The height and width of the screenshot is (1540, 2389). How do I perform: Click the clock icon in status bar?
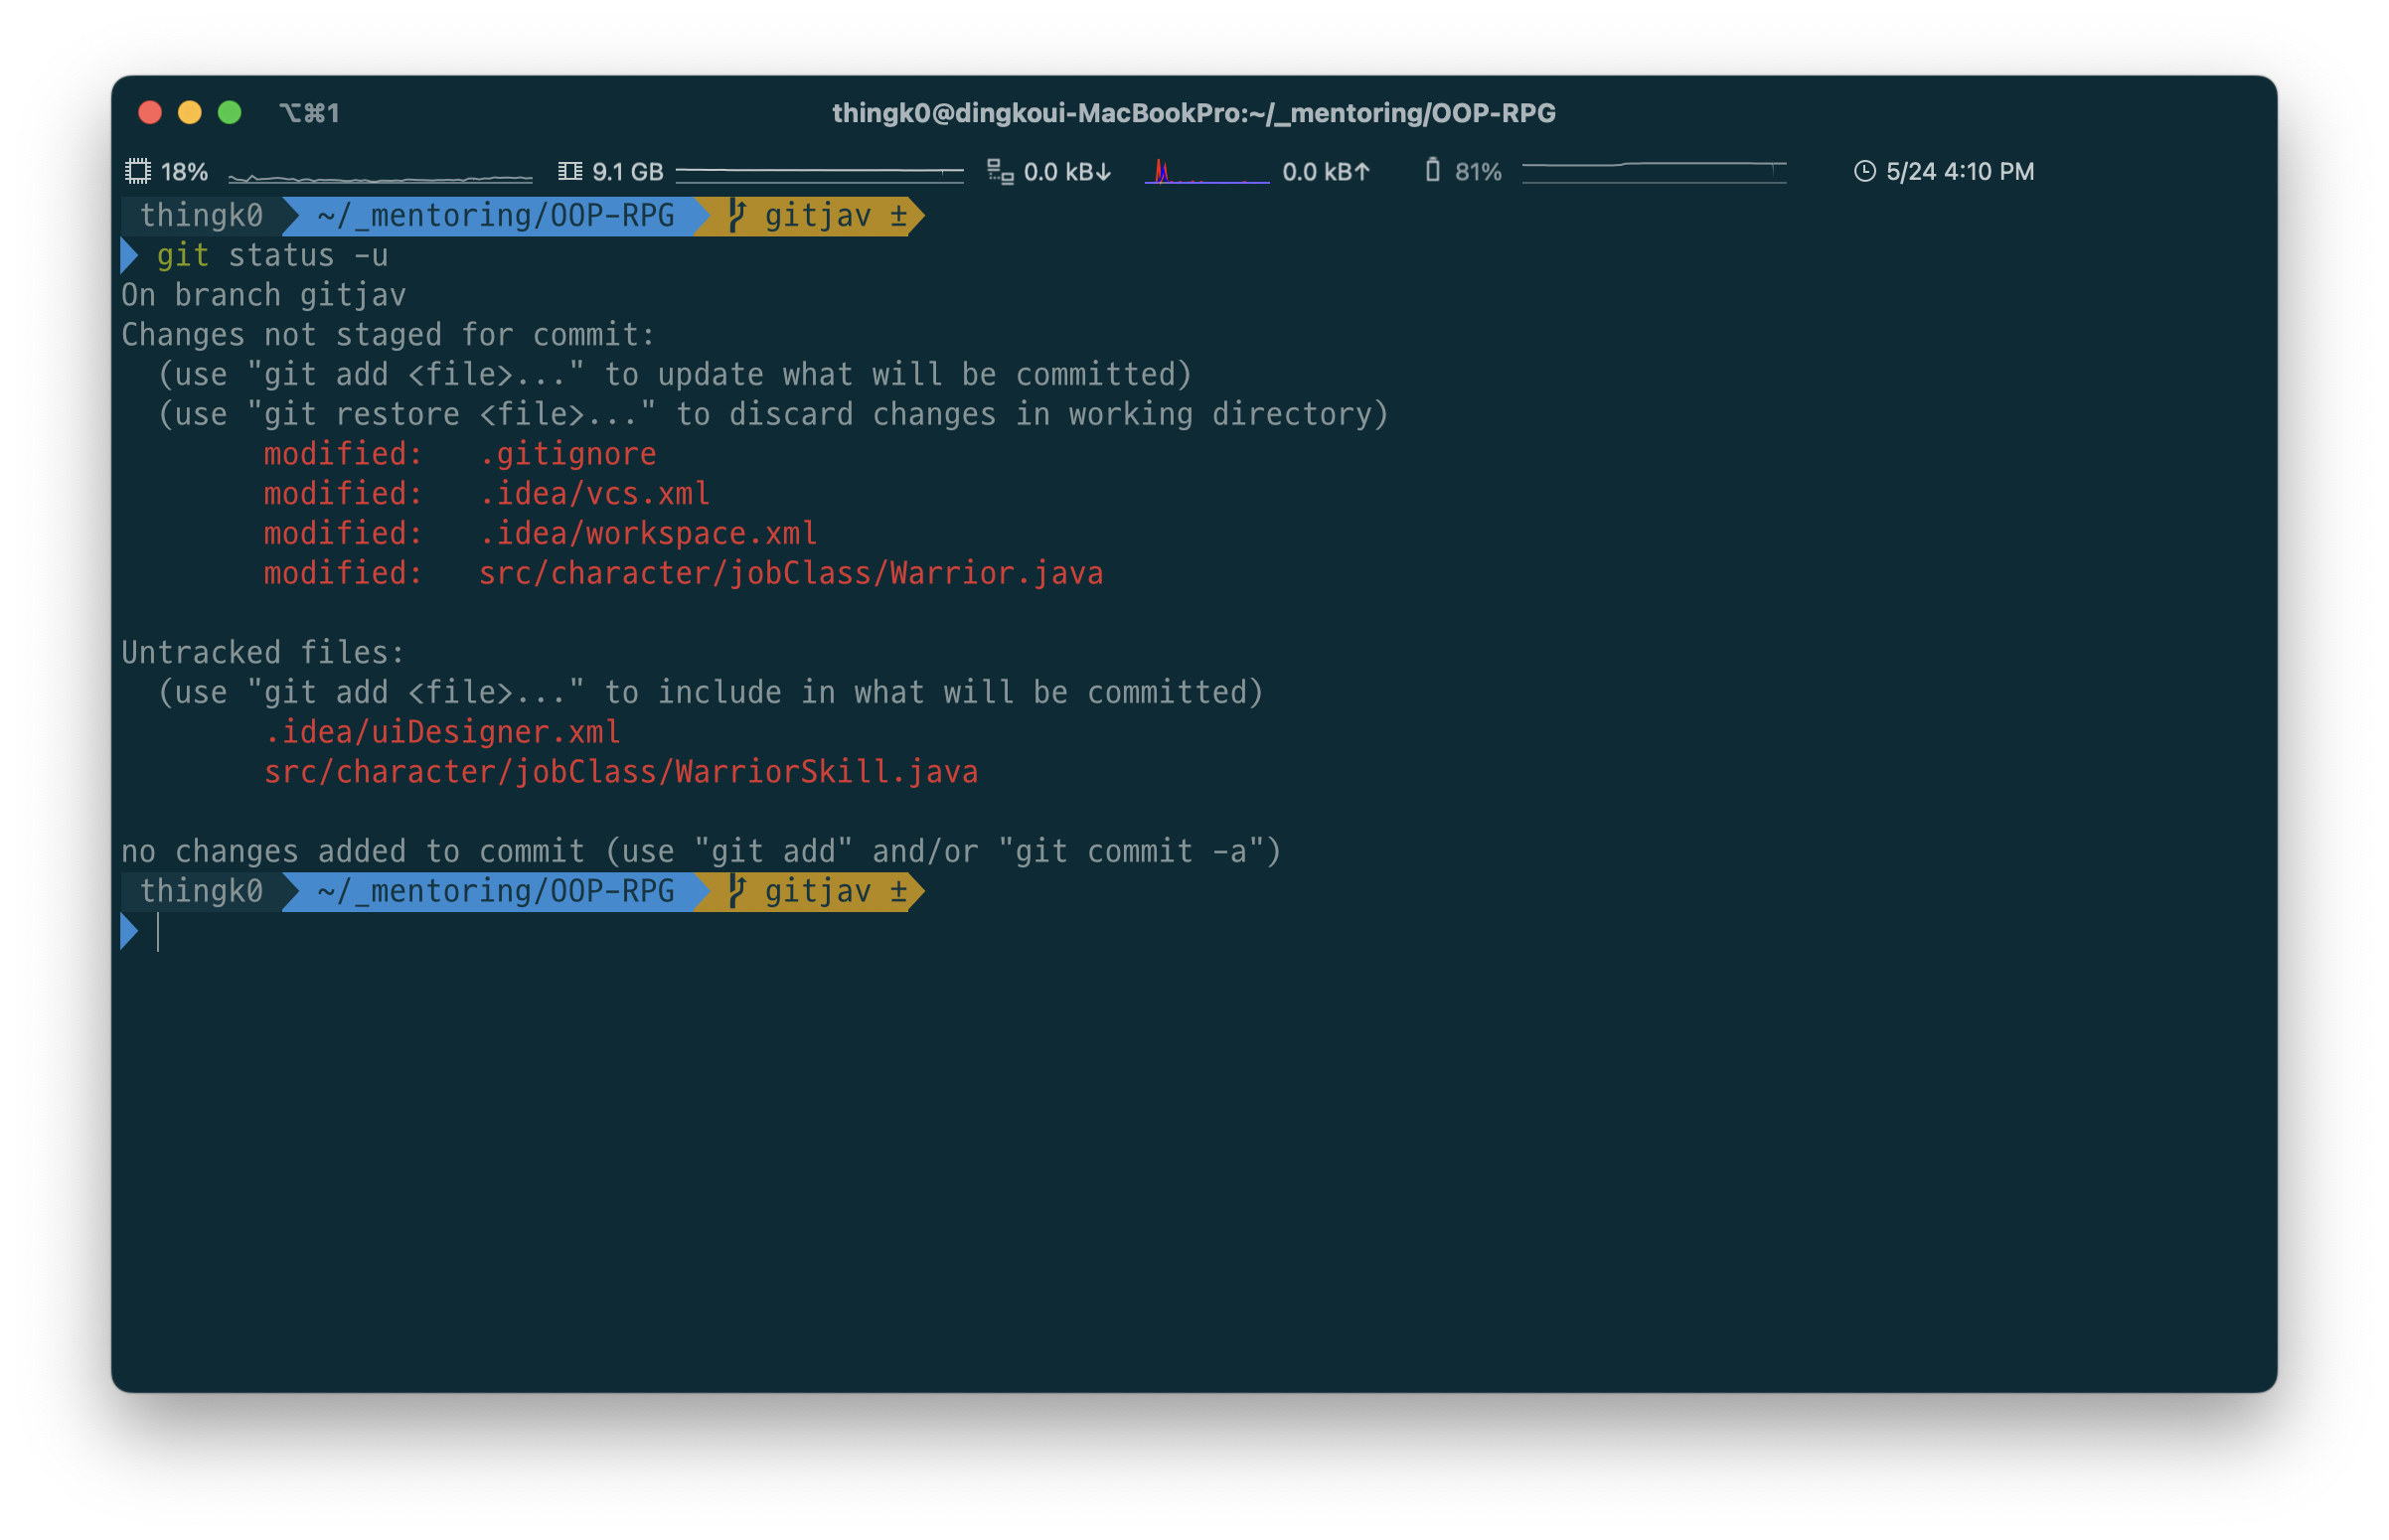tap(1864, 172)
